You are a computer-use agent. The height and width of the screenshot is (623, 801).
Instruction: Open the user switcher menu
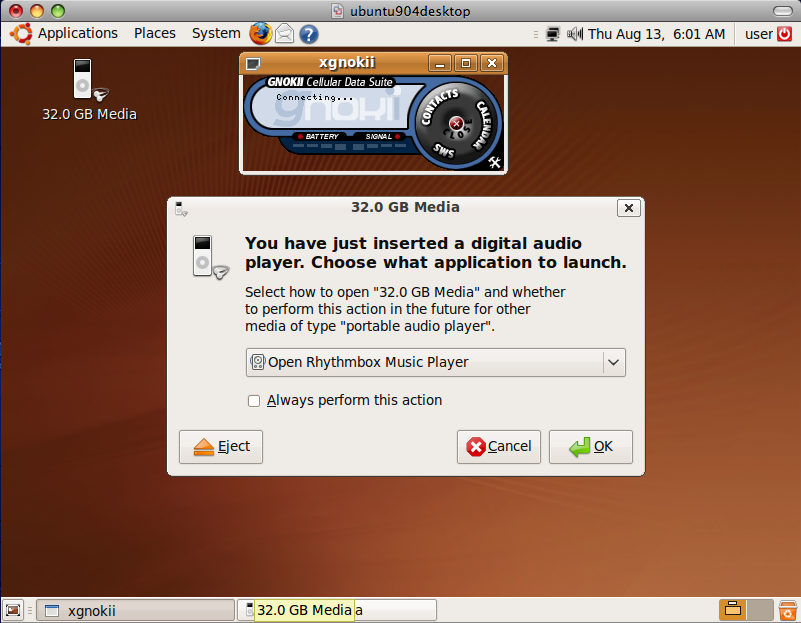coord(759,34)
